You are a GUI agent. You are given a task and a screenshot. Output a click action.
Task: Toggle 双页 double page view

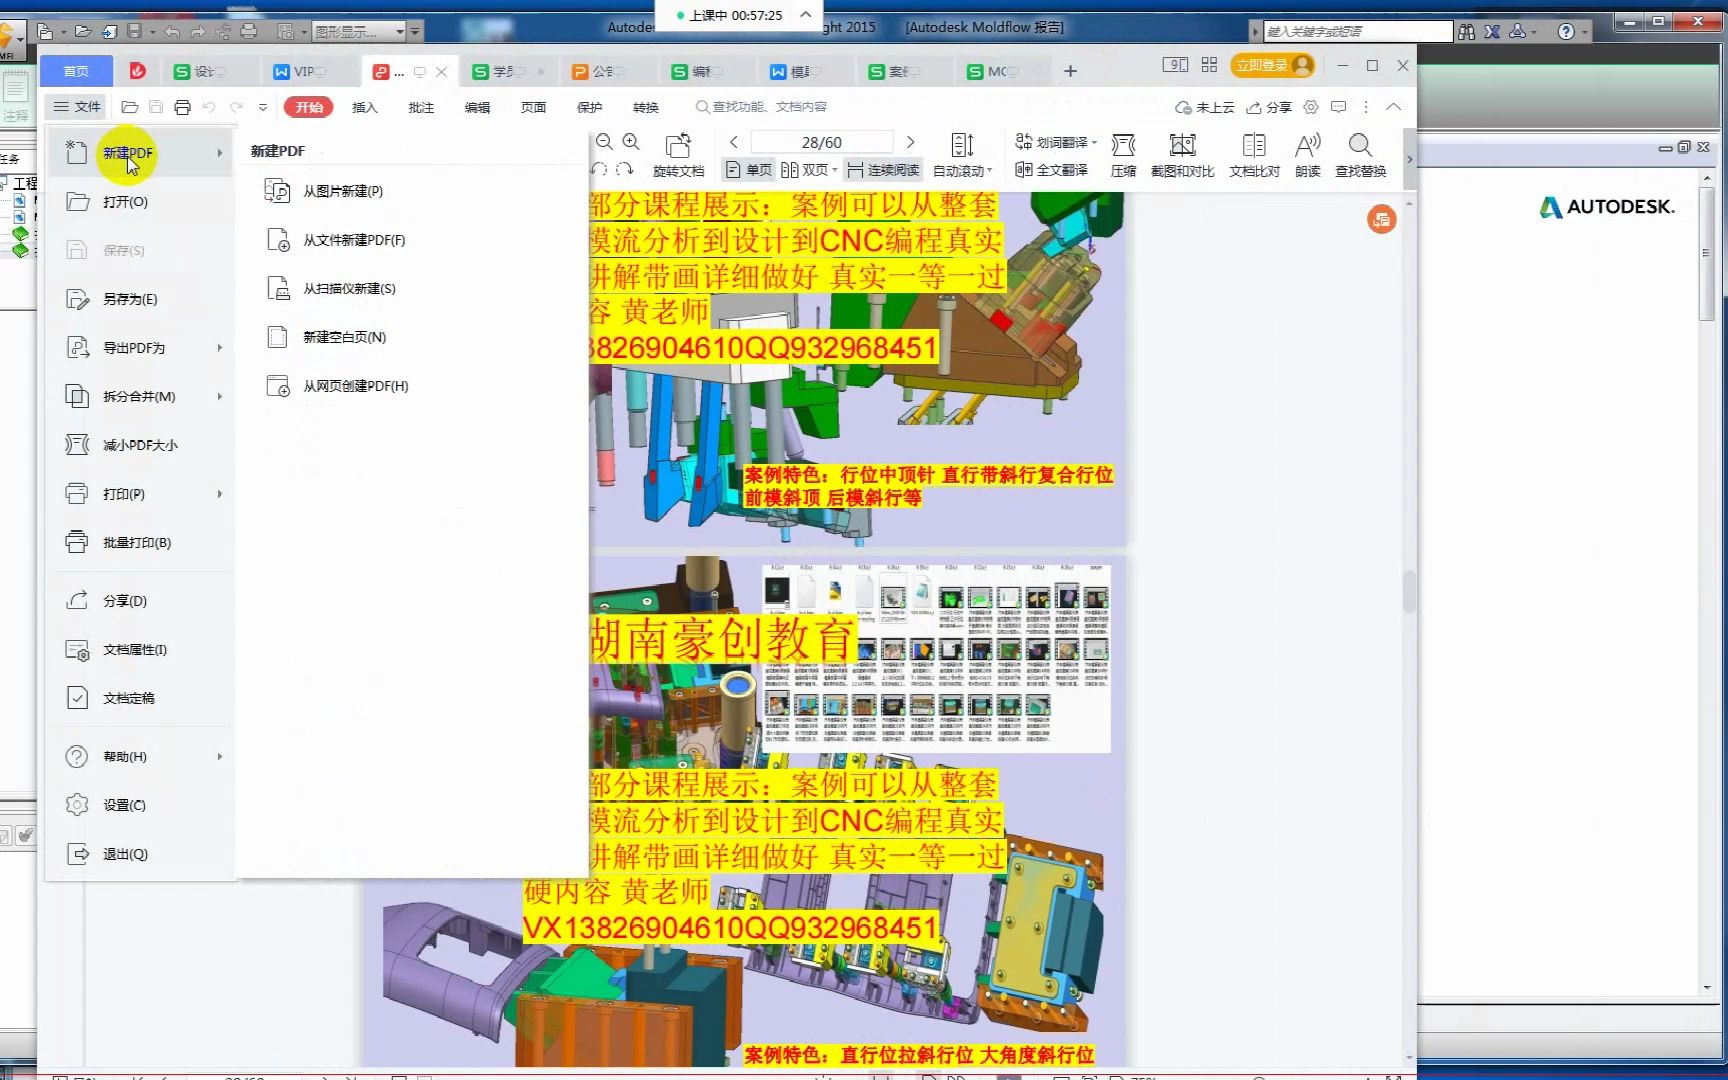coord(808,170)
